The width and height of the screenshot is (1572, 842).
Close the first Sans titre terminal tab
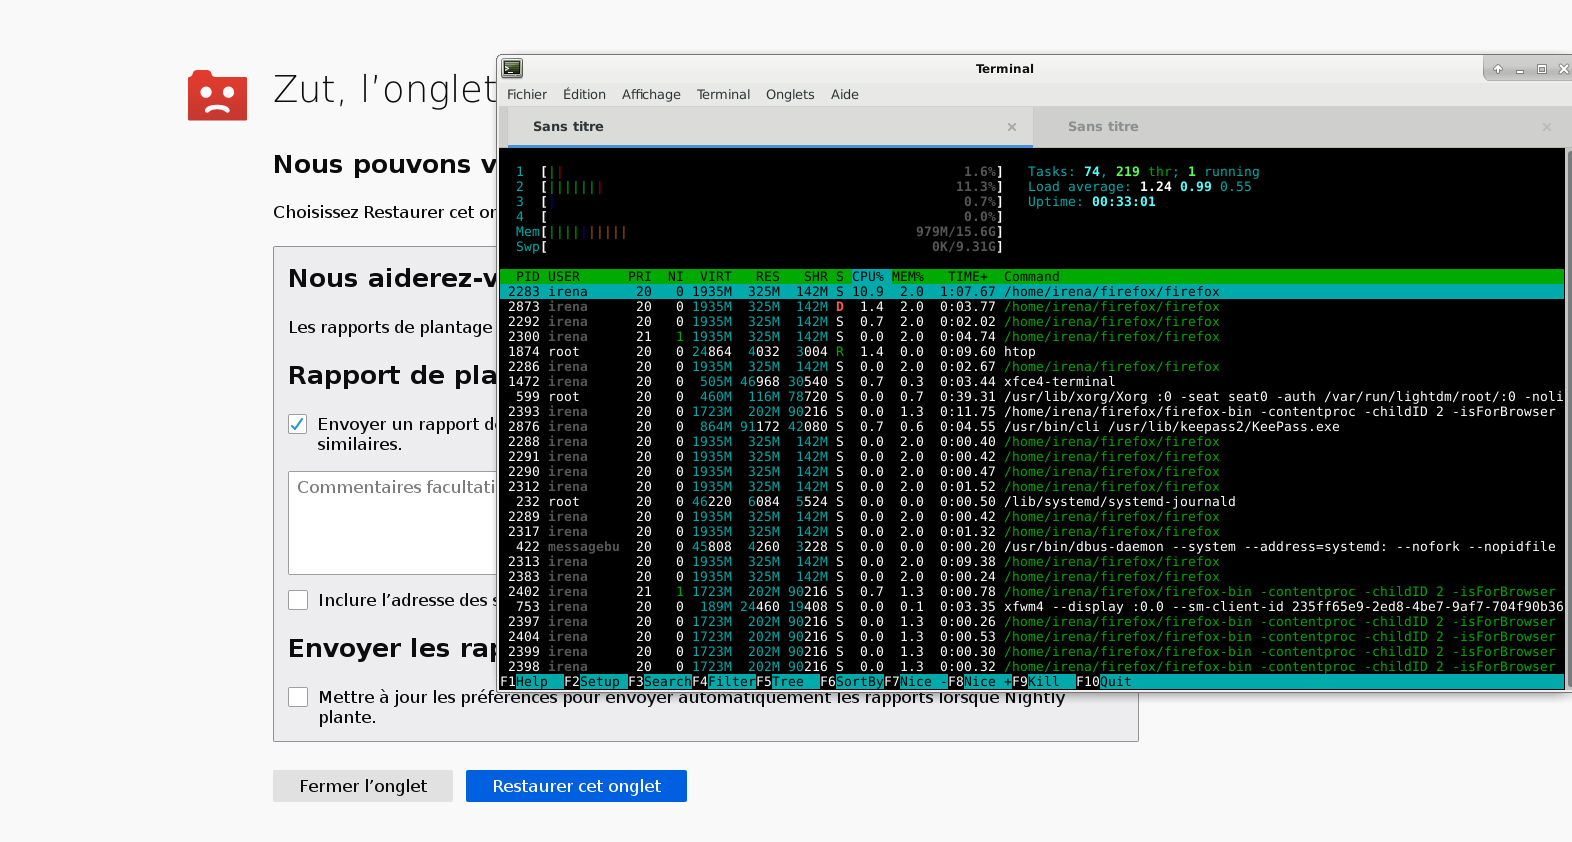[x=1012, y=127]
